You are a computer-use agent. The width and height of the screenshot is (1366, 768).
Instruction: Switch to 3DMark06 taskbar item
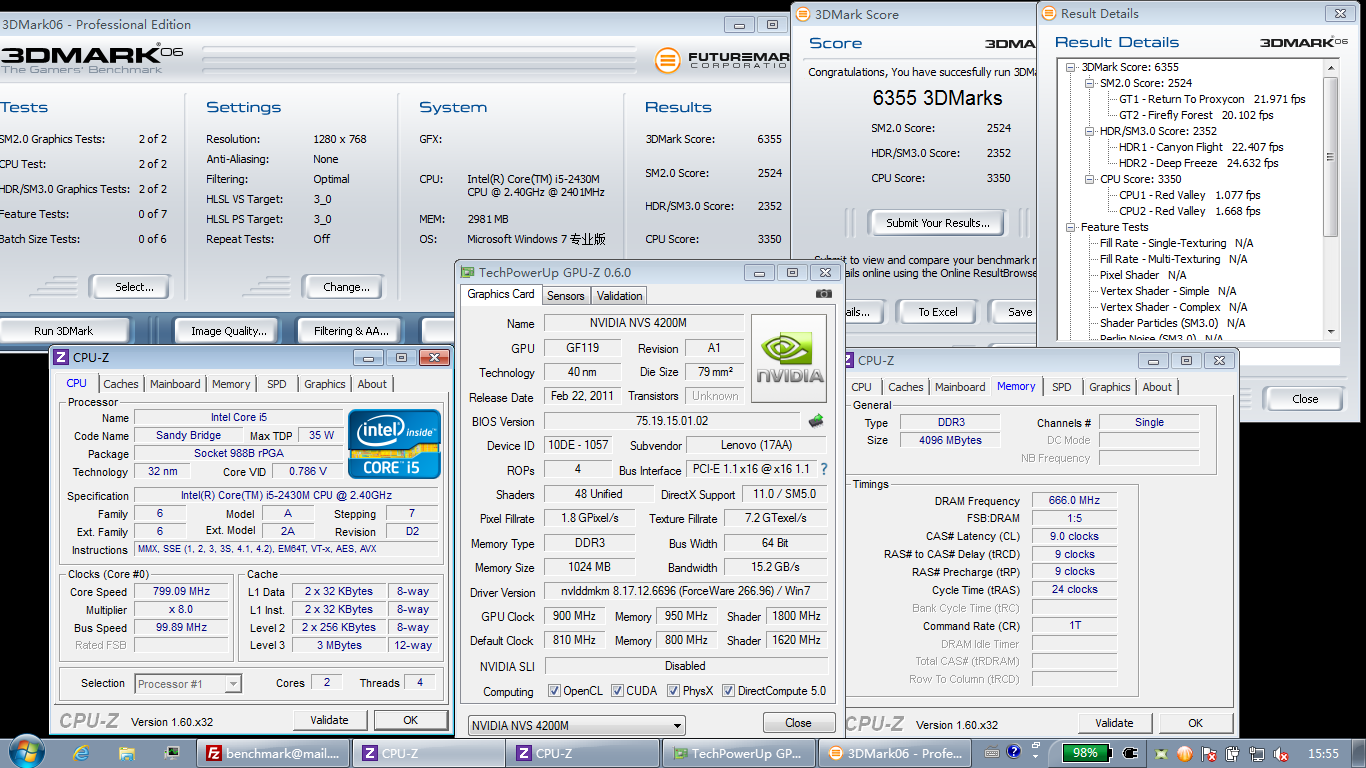(x=894, y=753)
